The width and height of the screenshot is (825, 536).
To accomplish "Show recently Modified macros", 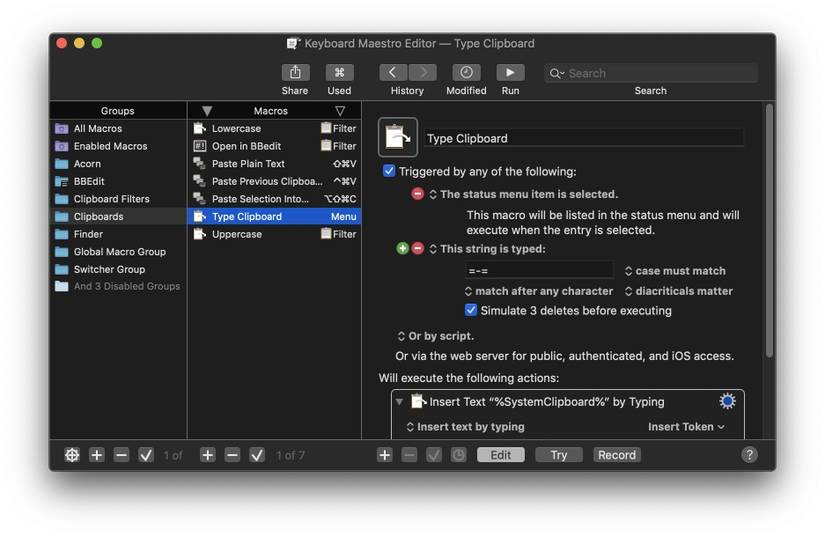I will click(466, 73).
